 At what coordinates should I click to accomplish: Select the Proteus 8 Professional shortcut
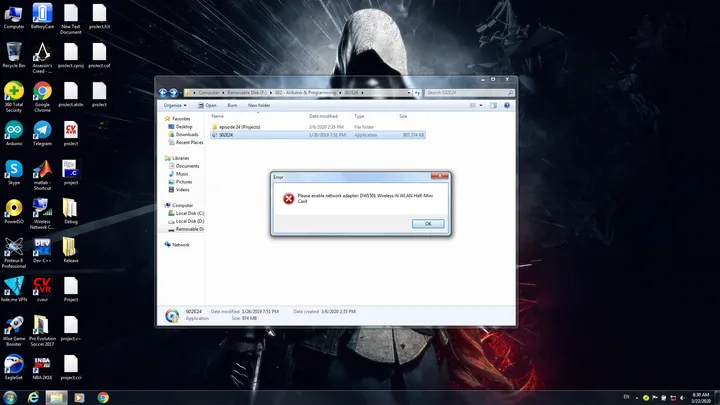click(x=14, y=253)
